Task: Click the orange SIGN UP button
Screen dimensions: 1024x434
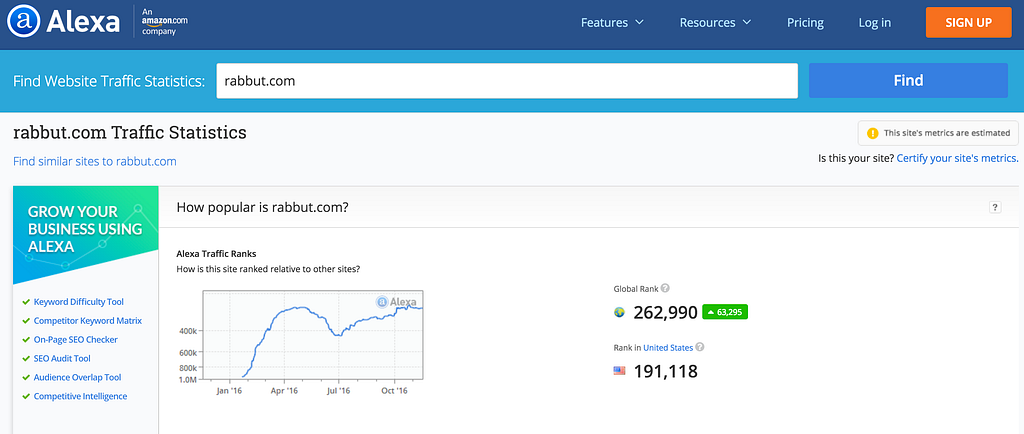Action: (x=968, y=23)
